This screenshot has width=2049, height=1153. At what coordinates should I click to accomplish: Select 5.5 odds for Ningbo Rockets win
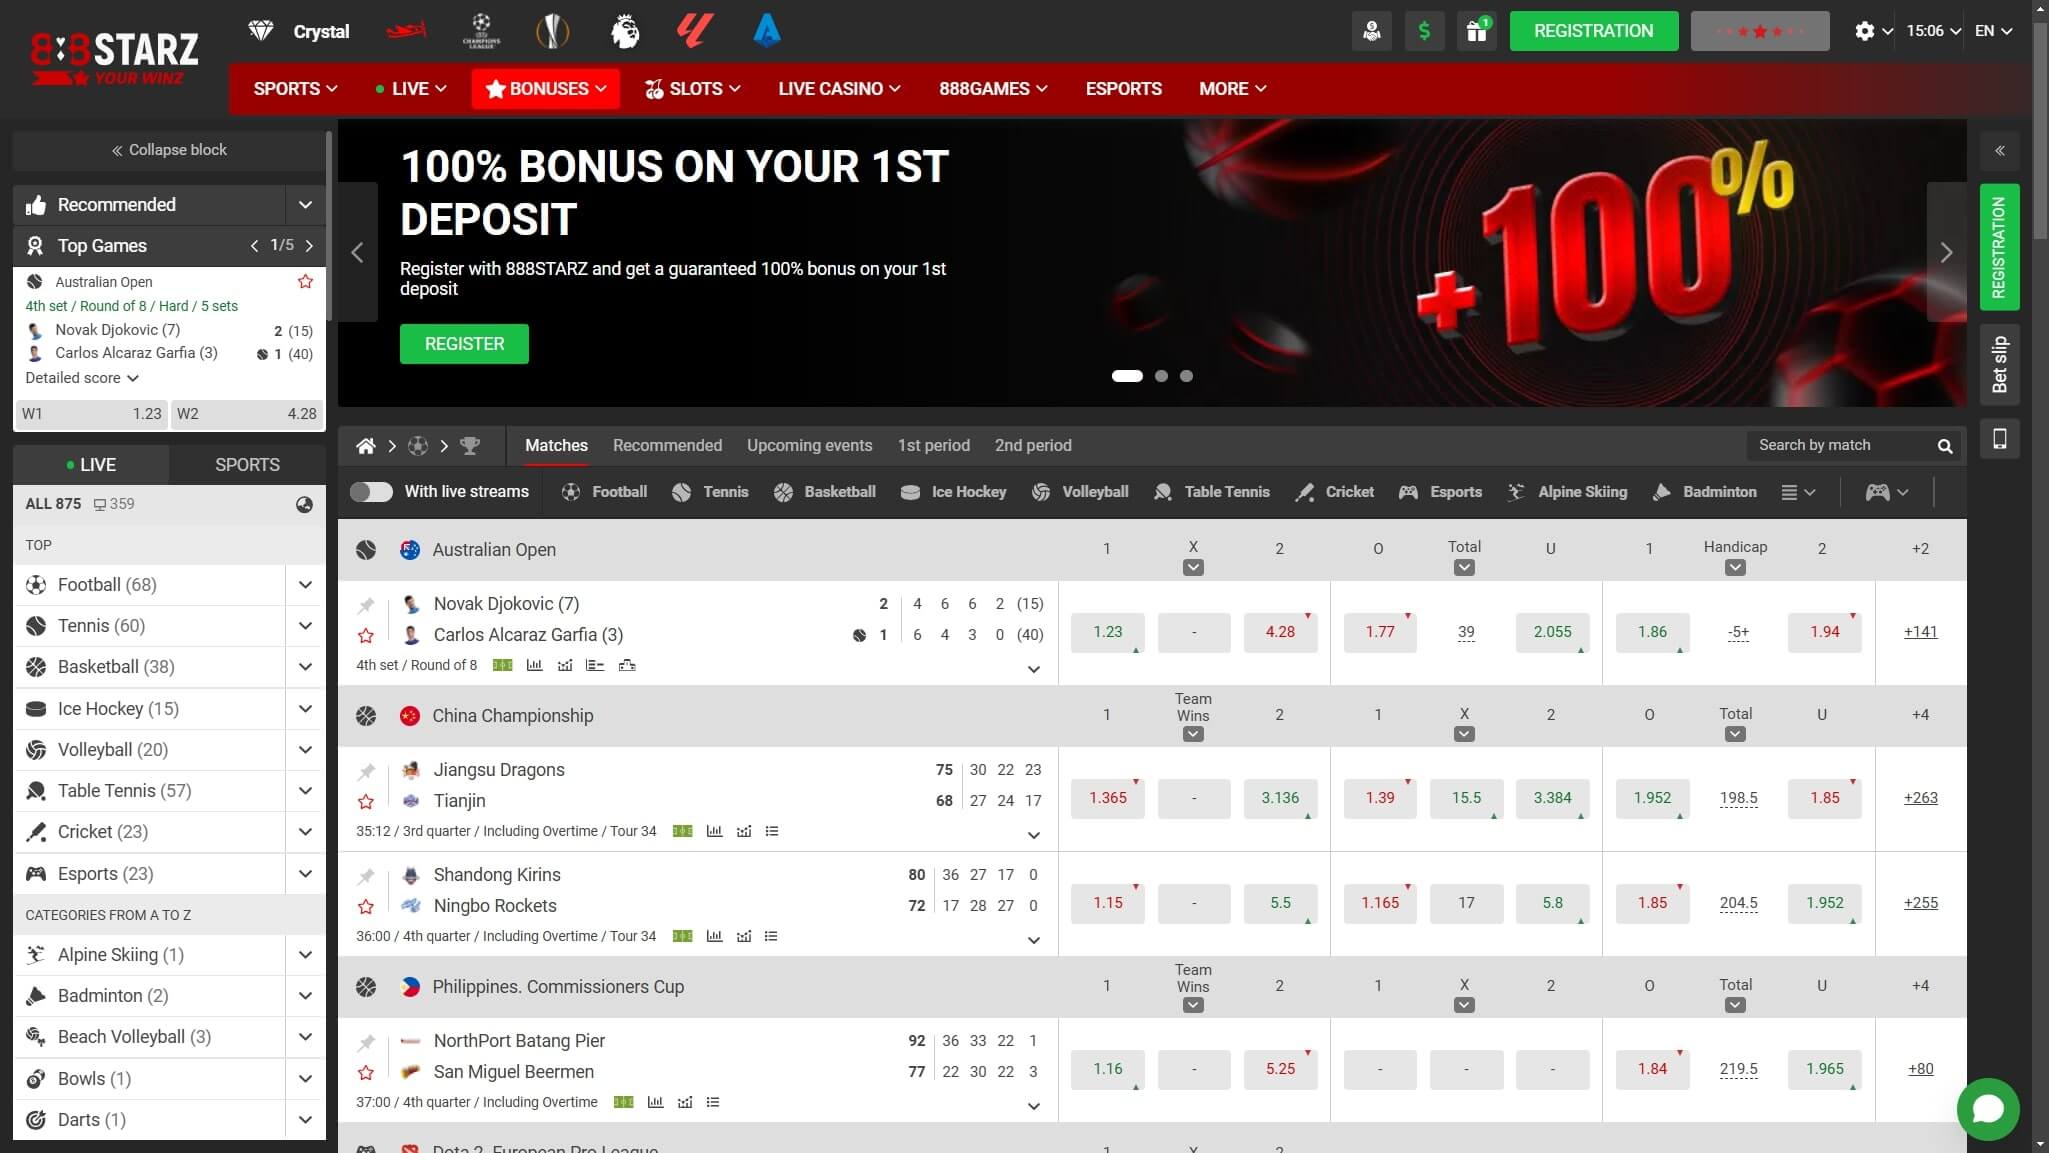(x=1280, y=903)
